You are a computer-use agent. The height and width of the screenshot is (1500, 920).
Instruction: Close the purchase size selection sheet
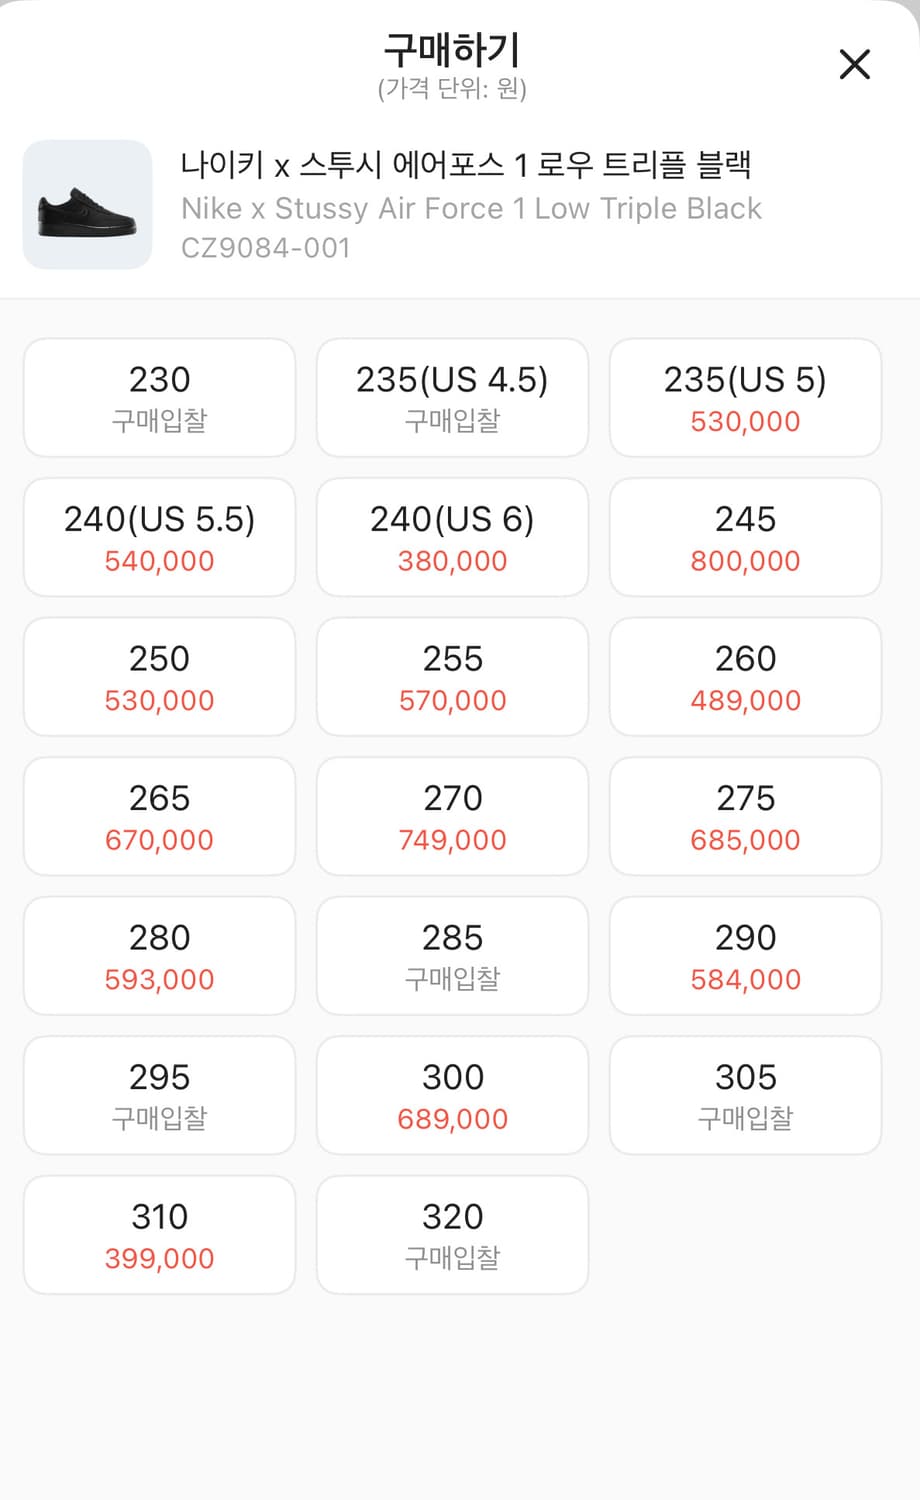854,65
